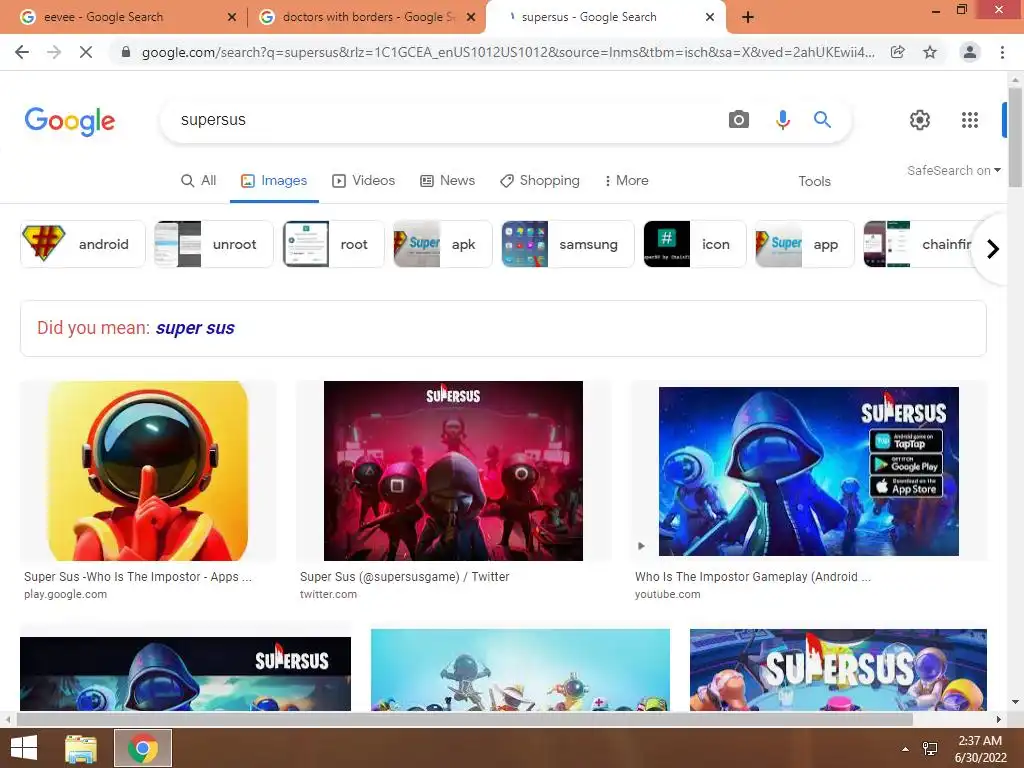Open the blue hooded Supersus gameplay image
Viewport: 1024px width, 768px height.
808,471
